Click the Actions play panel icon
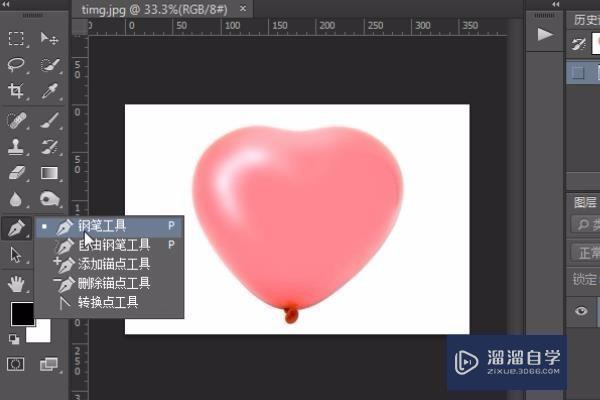This screenshot has height=400, width=600. [545, 34]
